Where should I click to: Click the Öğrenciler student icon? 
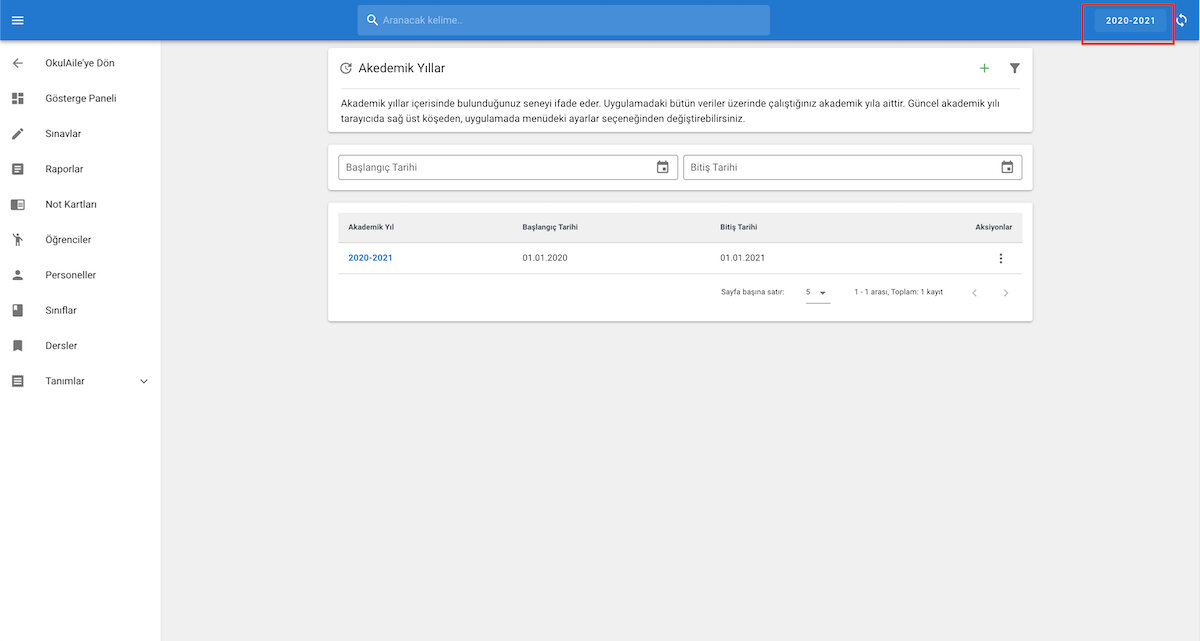tap(17, 240)
